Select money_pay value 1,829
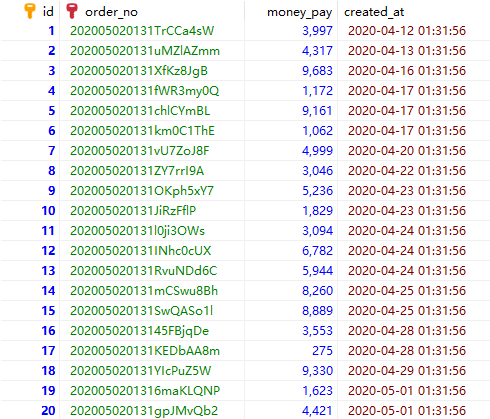This screenshot has height=419, width=490. pyautogui.click(x=317, y=211)
